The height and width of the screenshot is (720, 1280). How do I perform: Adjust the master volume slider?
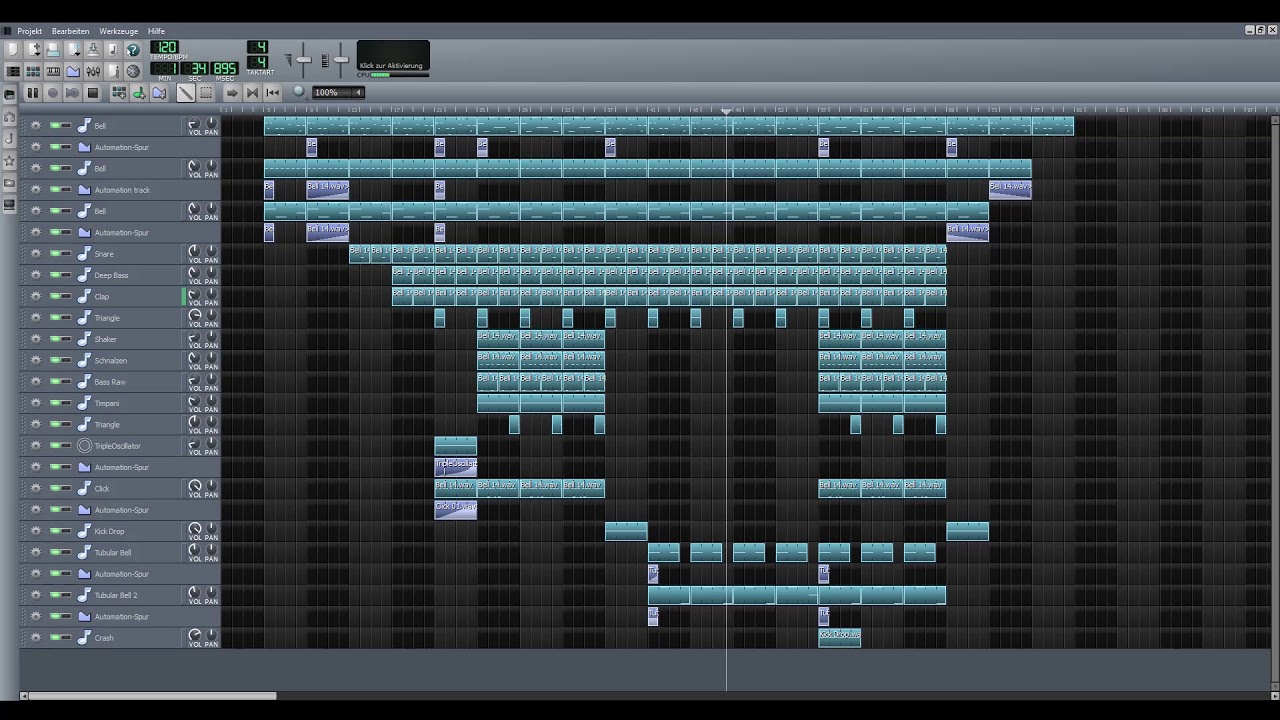(x=304, y=59)
